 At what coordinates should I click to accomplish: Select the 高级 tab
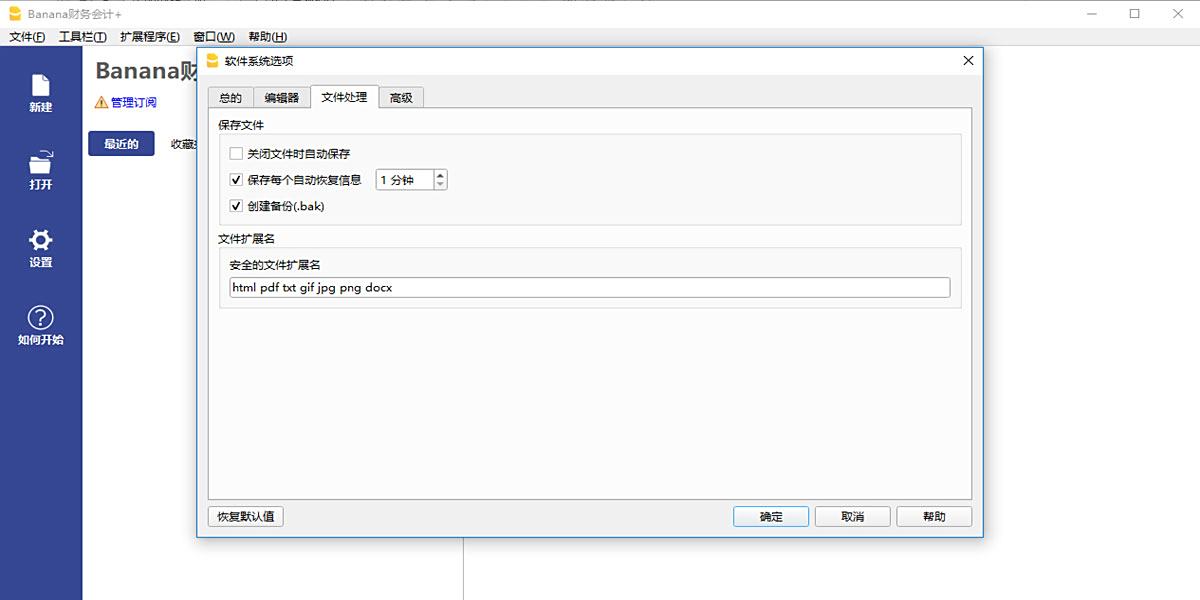(x=401, y=97)
